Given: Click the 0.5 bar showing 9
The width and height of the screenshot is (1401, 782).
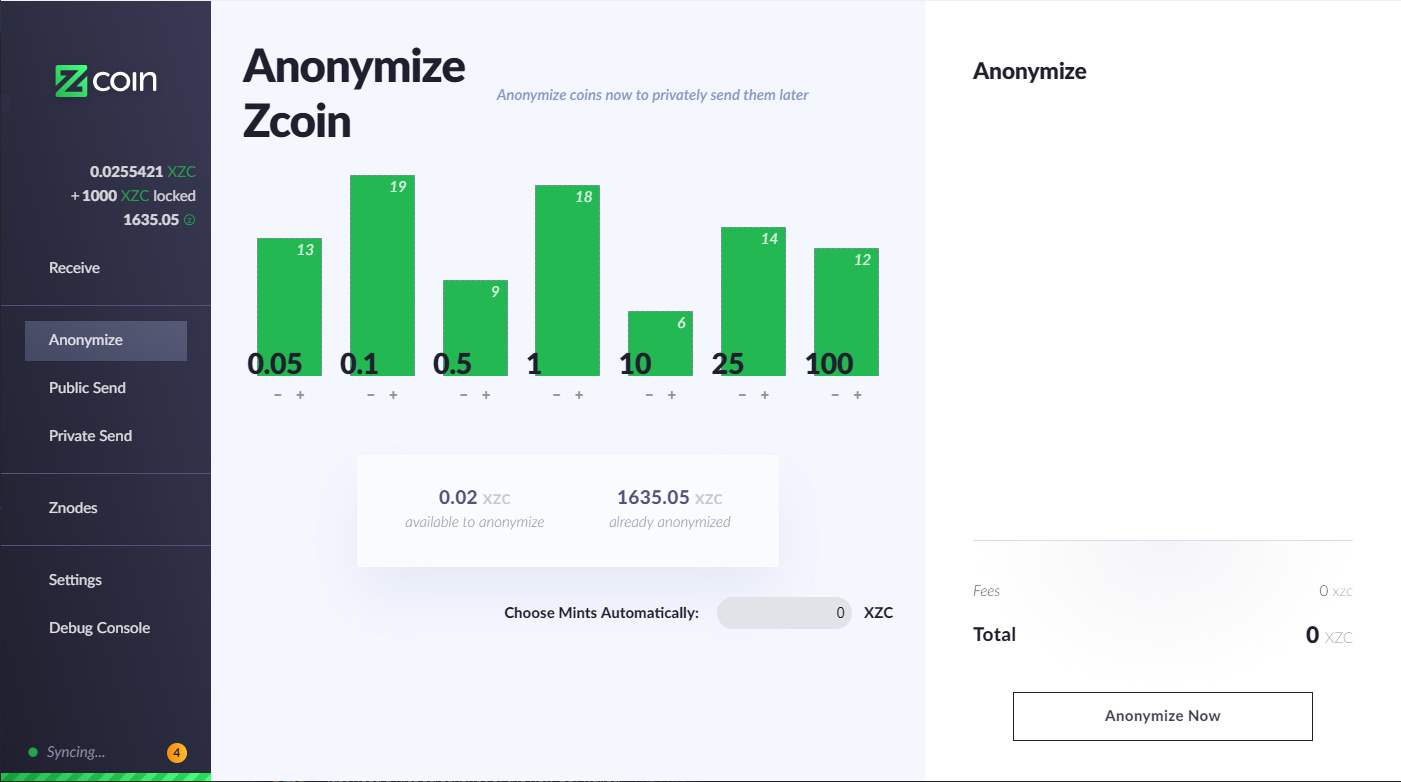Looking at the screenshot, I should click(x=475, y=328).
